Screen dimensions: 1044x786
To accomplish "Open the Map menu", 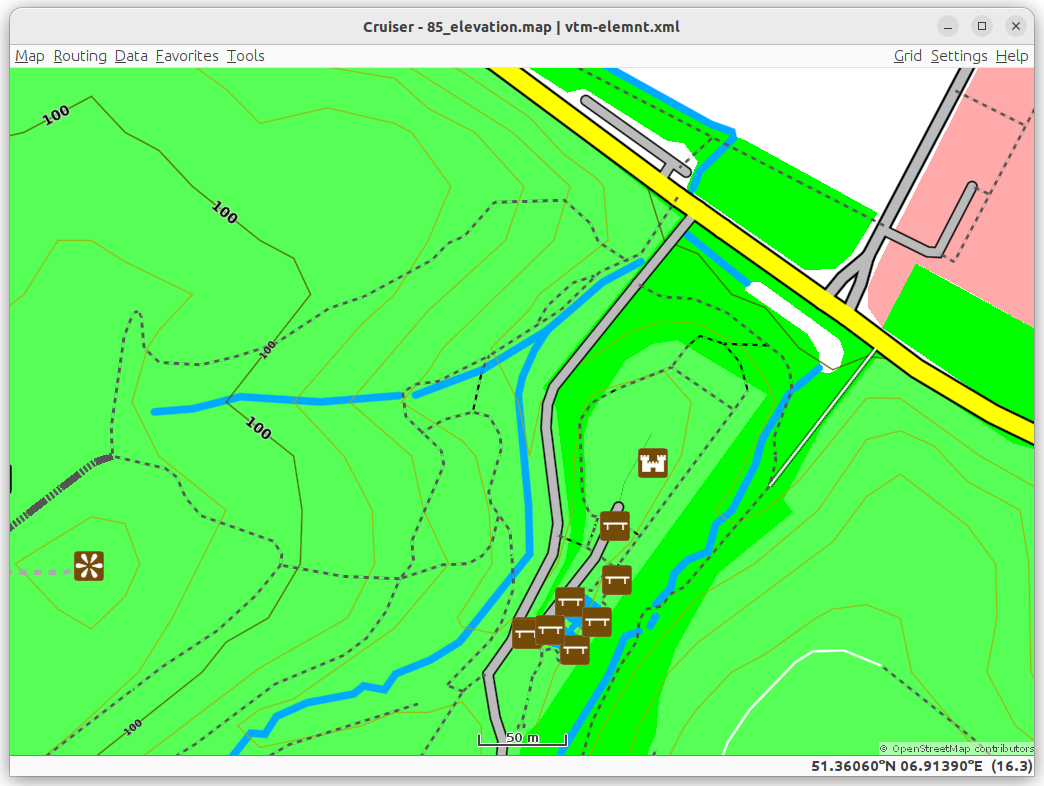I will (30, 56).
